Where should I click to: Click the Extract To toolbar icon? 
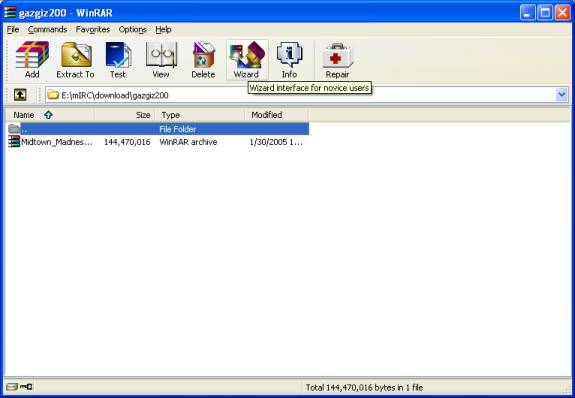click(76, 60)
